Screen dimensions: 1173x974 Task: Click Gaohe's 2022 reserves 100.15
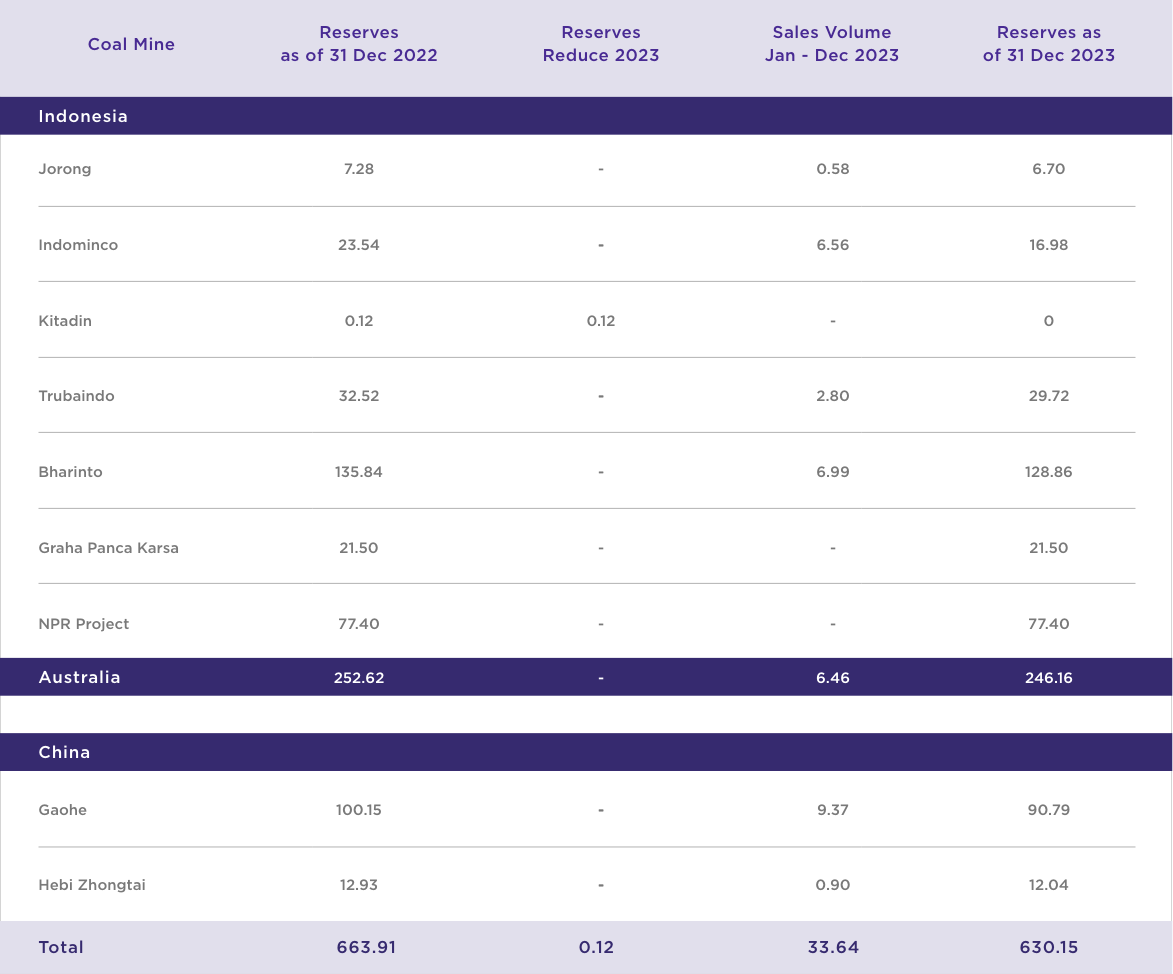(359, 809)
